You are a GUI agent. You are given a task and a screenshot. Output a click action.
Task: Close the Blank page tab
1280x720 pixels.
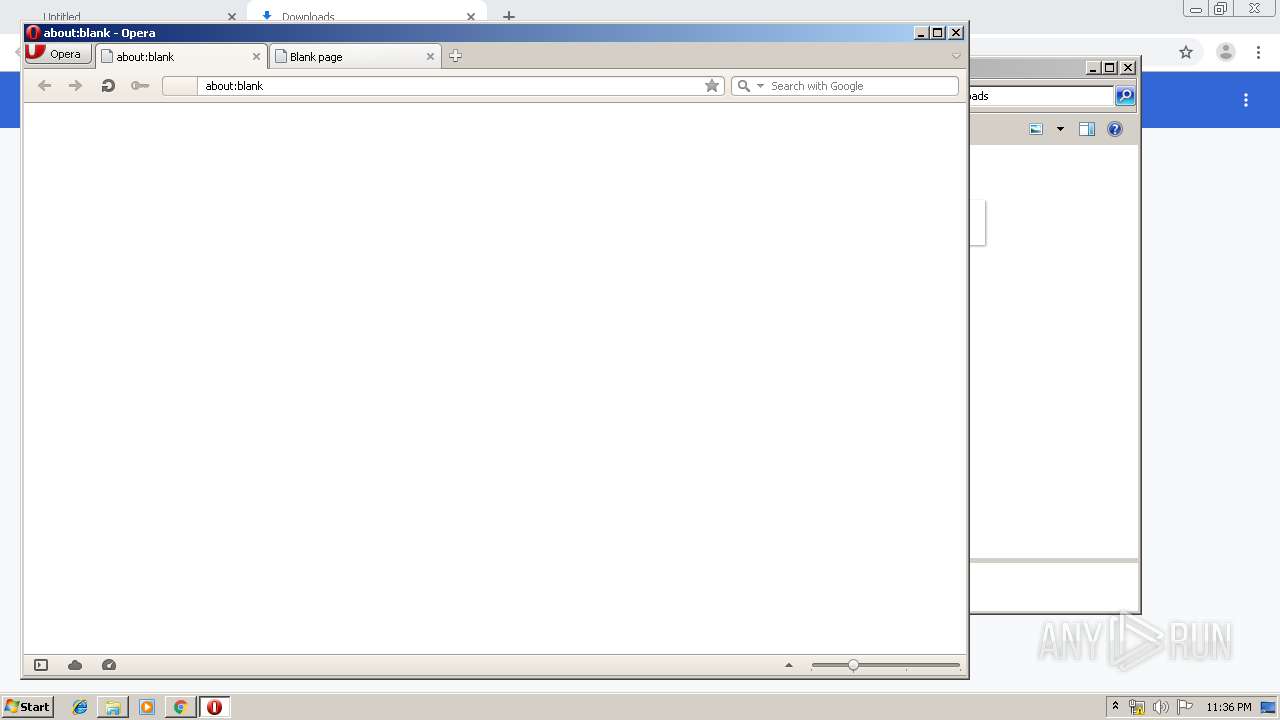tap(431, 57)
